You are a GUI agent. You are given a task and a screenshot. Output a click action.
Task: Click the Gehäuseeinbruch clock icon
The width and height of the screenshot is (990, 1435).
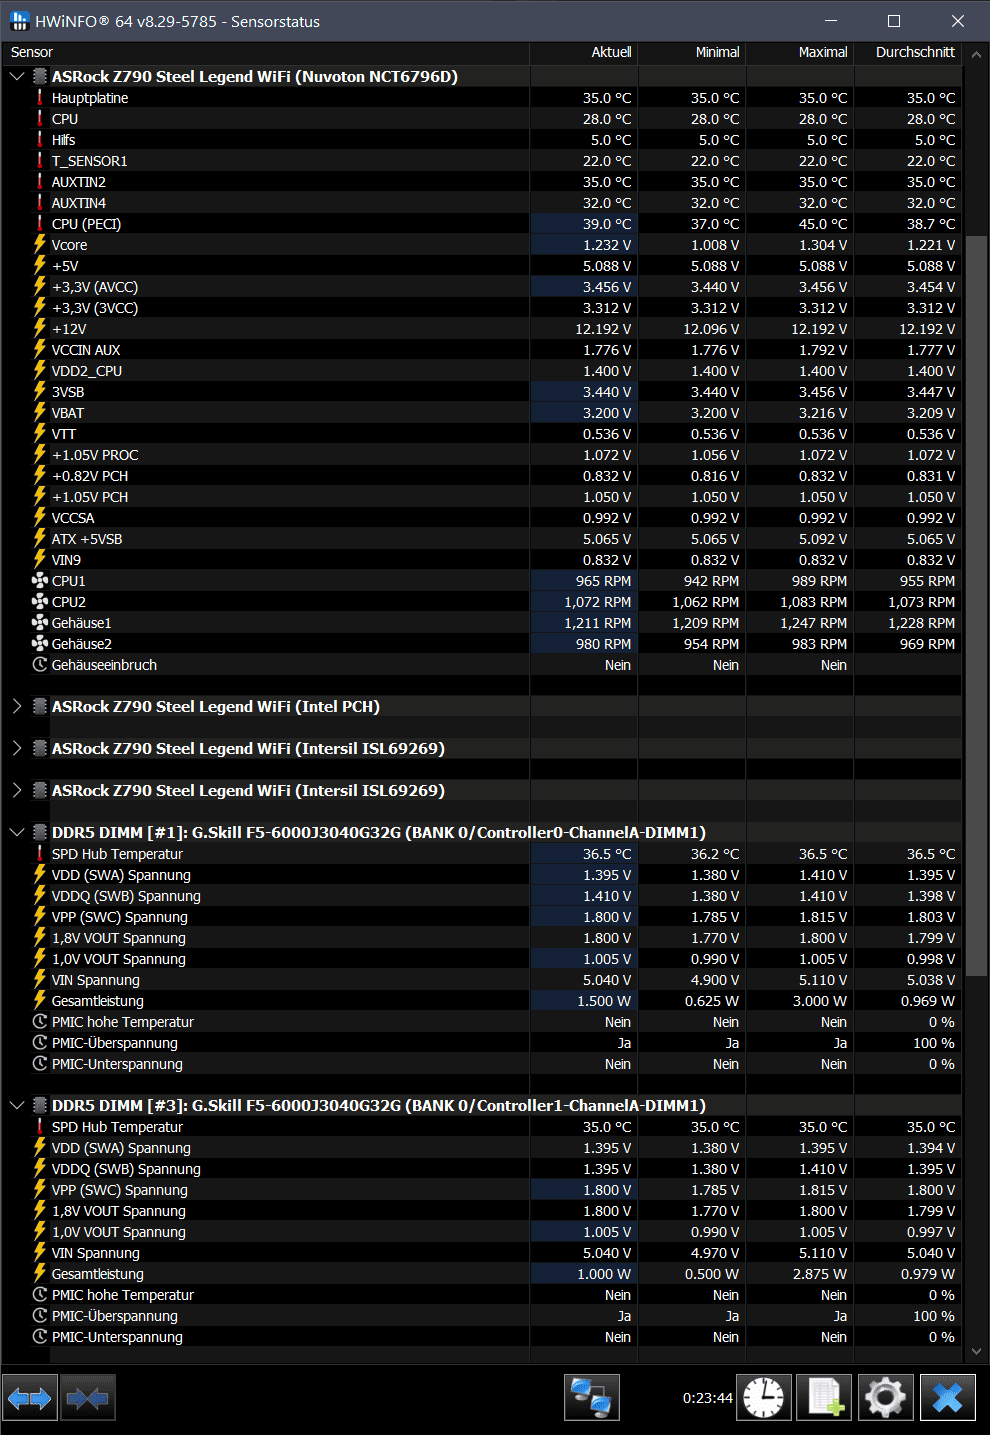click(40, 665)
